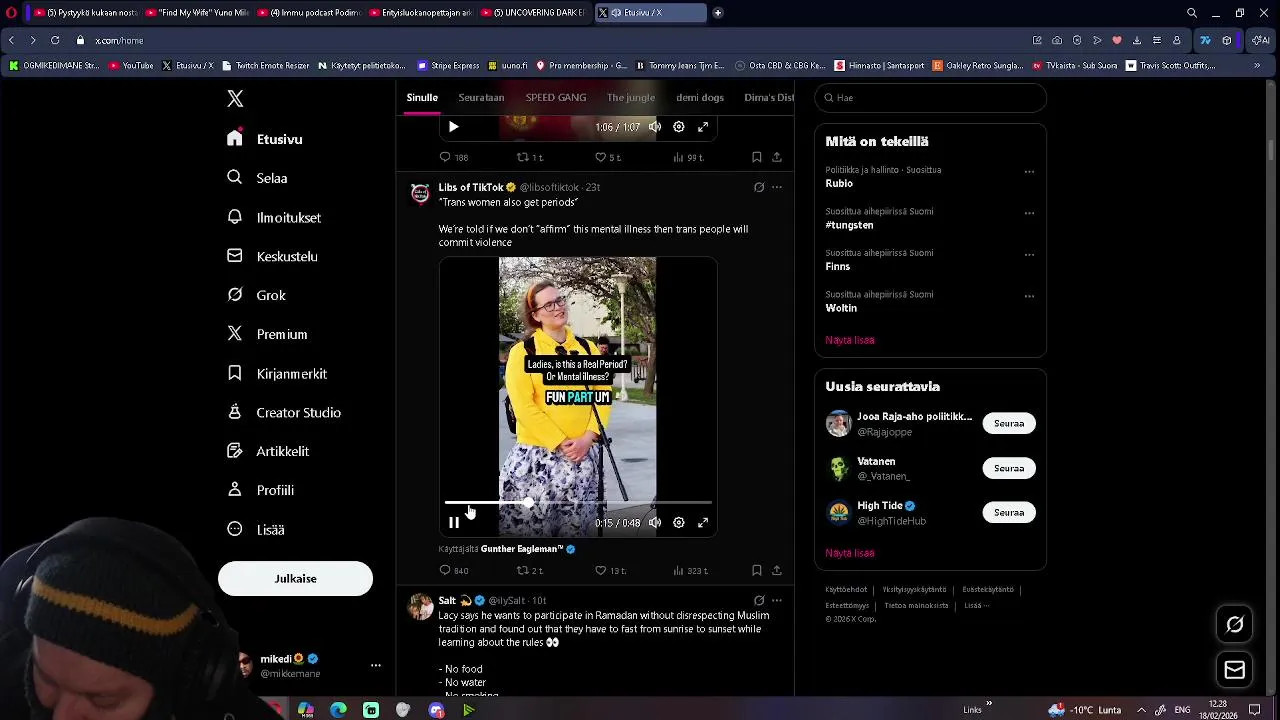The image size is (1280, 720).
Task: Pause the Libs of TikTok video
Action: (x=454, y=522)
